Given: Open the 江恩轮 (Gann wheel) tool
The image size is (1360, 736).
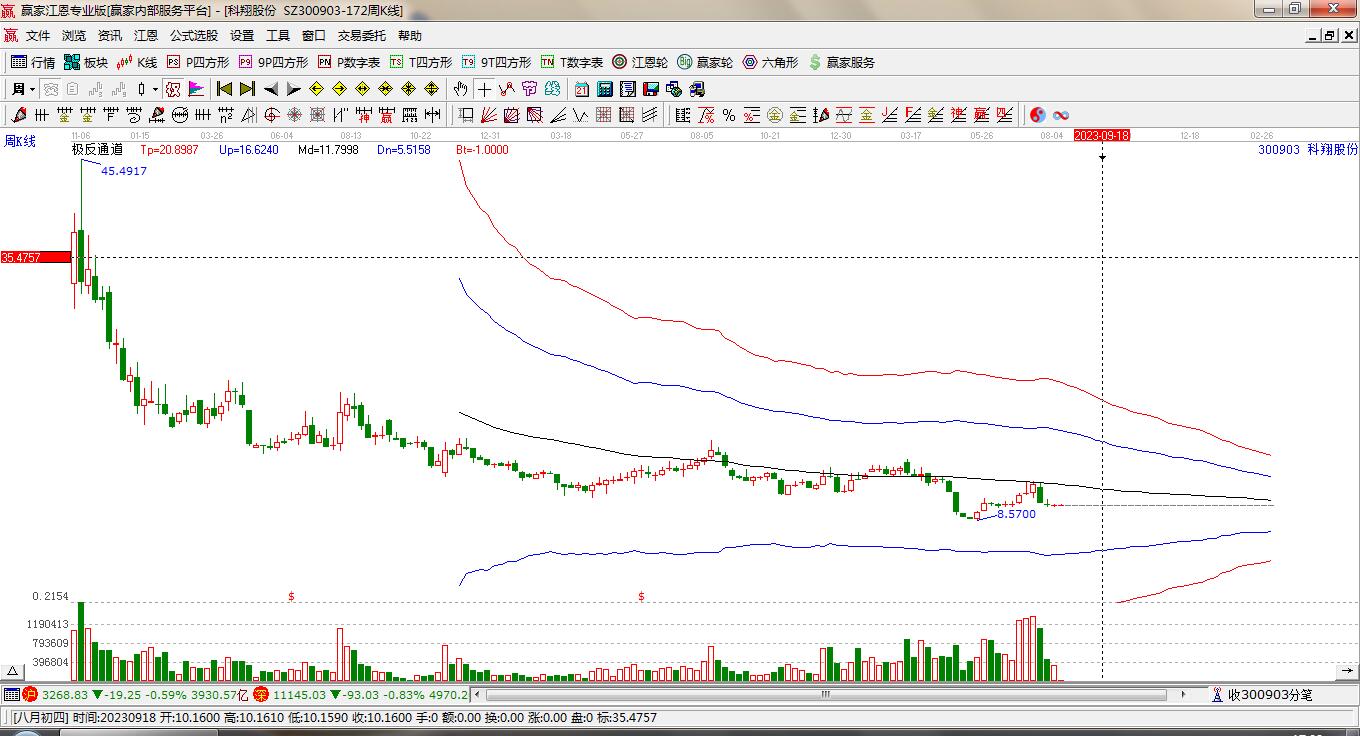Looking at the screenshot, I should click(640, 62).
